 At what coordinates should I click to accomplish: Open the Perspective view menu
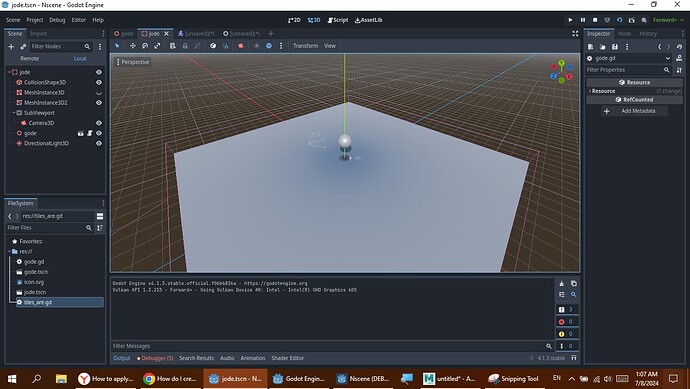[132, 62]
